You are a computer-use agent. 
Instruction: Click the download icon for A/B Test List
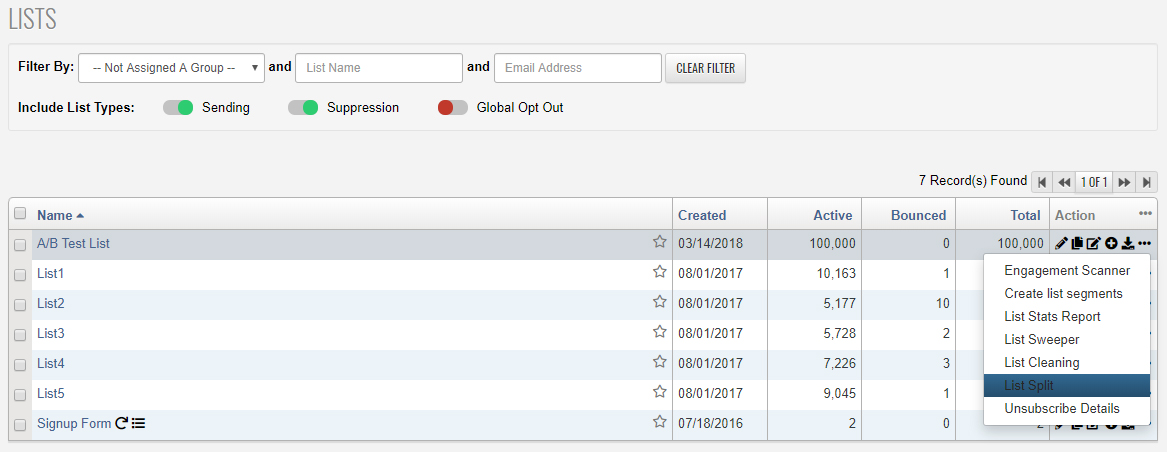pos(1127,243)
